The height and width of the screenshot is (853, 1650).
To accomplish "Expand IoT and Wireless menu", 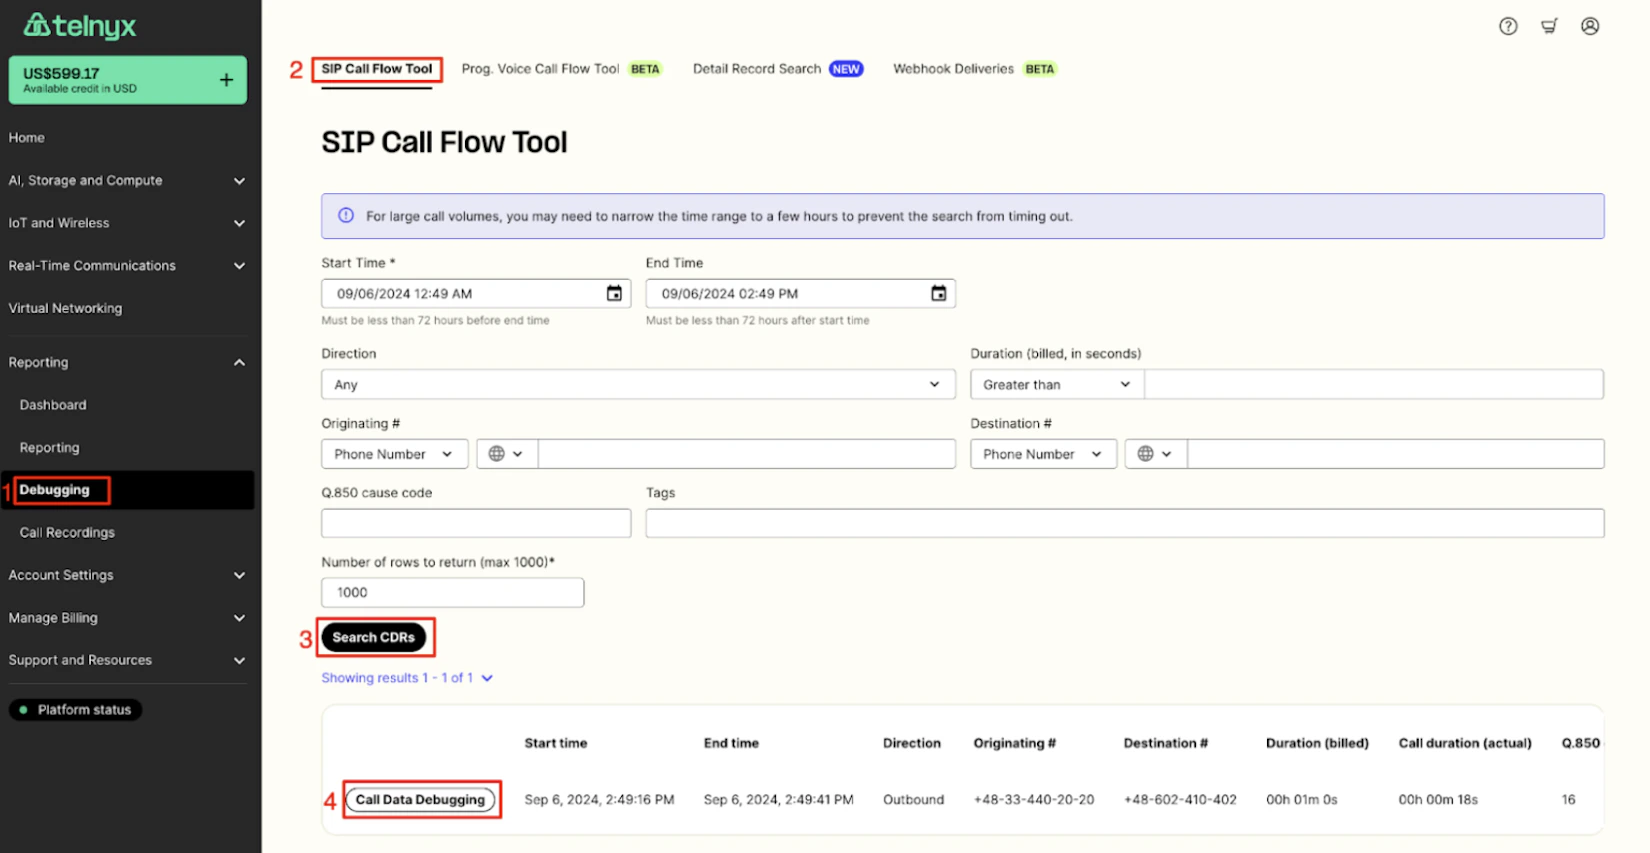I will (x=127, y=223).
